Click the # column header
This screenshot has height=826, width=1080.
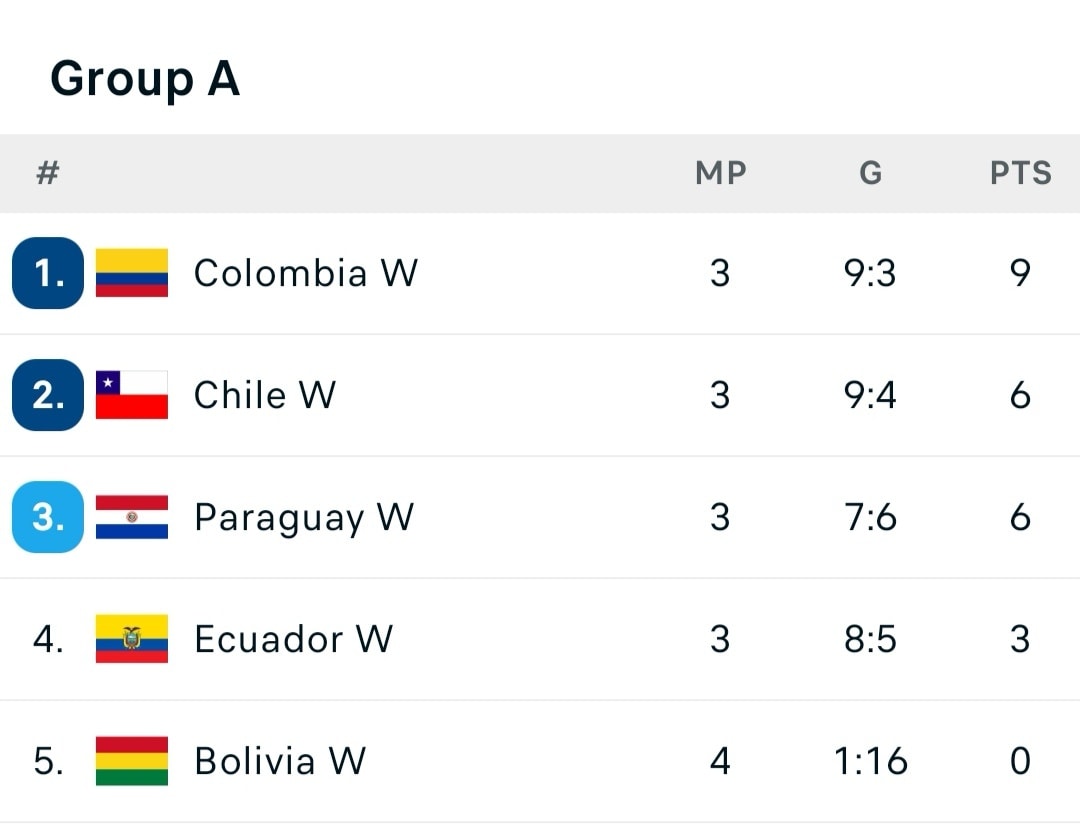48,173
